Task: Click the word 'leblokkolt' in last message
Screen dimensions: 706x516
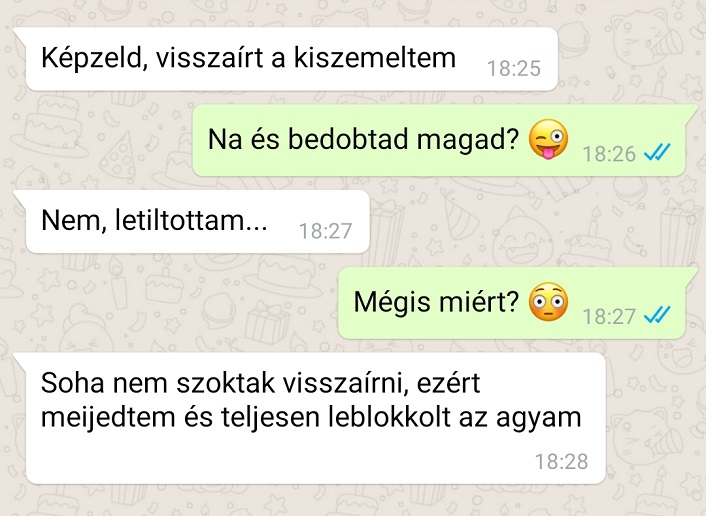Action: (x=389, y=417)
